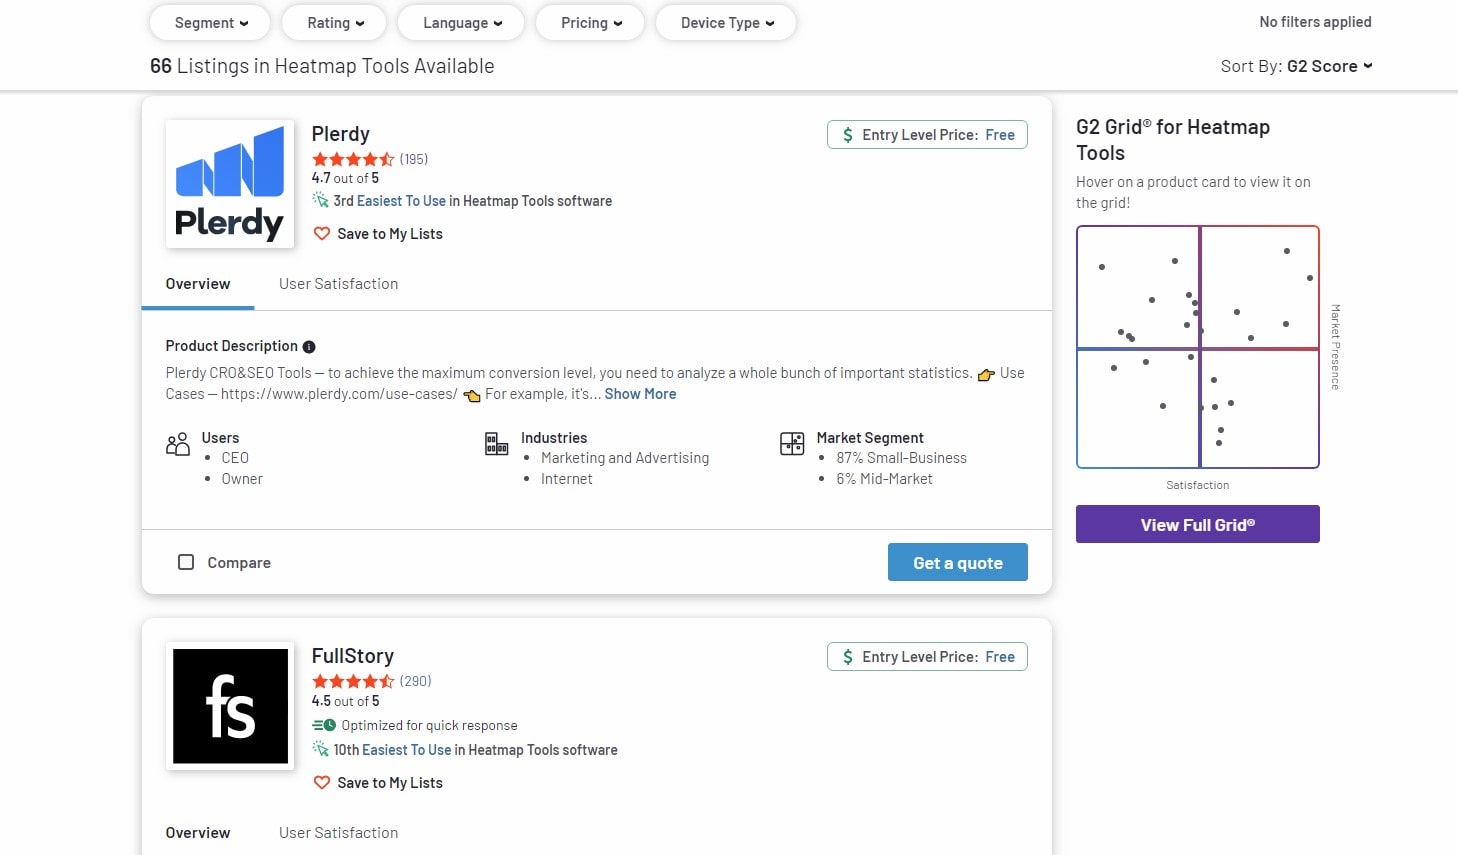
Task: Click the Industries building icon
Action: point(496,444)
